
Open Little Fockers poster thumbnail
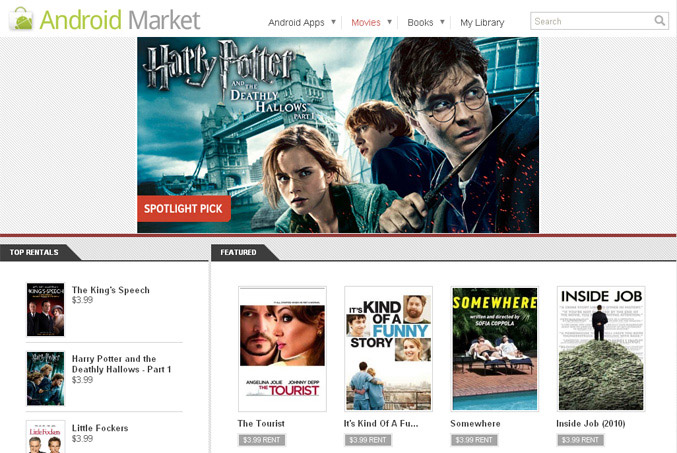click(45, 437)
